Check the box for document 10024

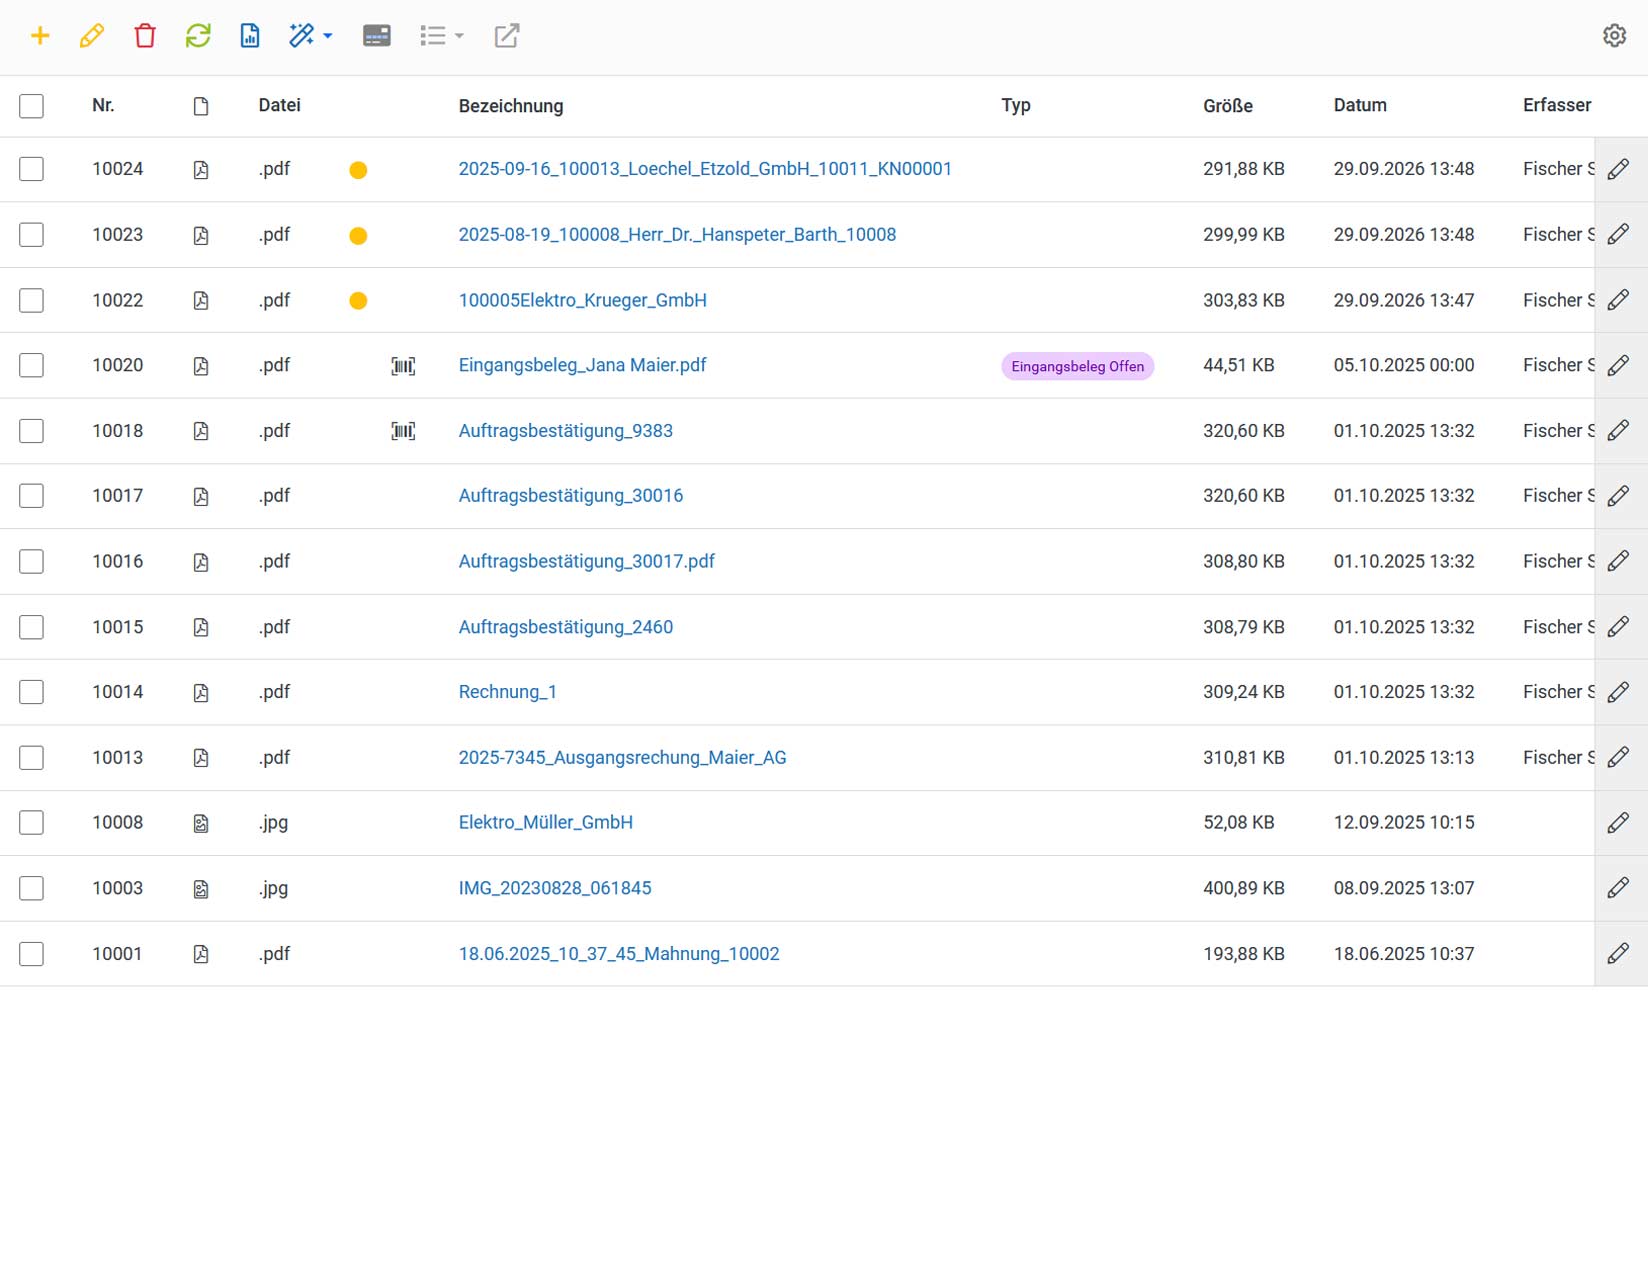tap(32, 169)
